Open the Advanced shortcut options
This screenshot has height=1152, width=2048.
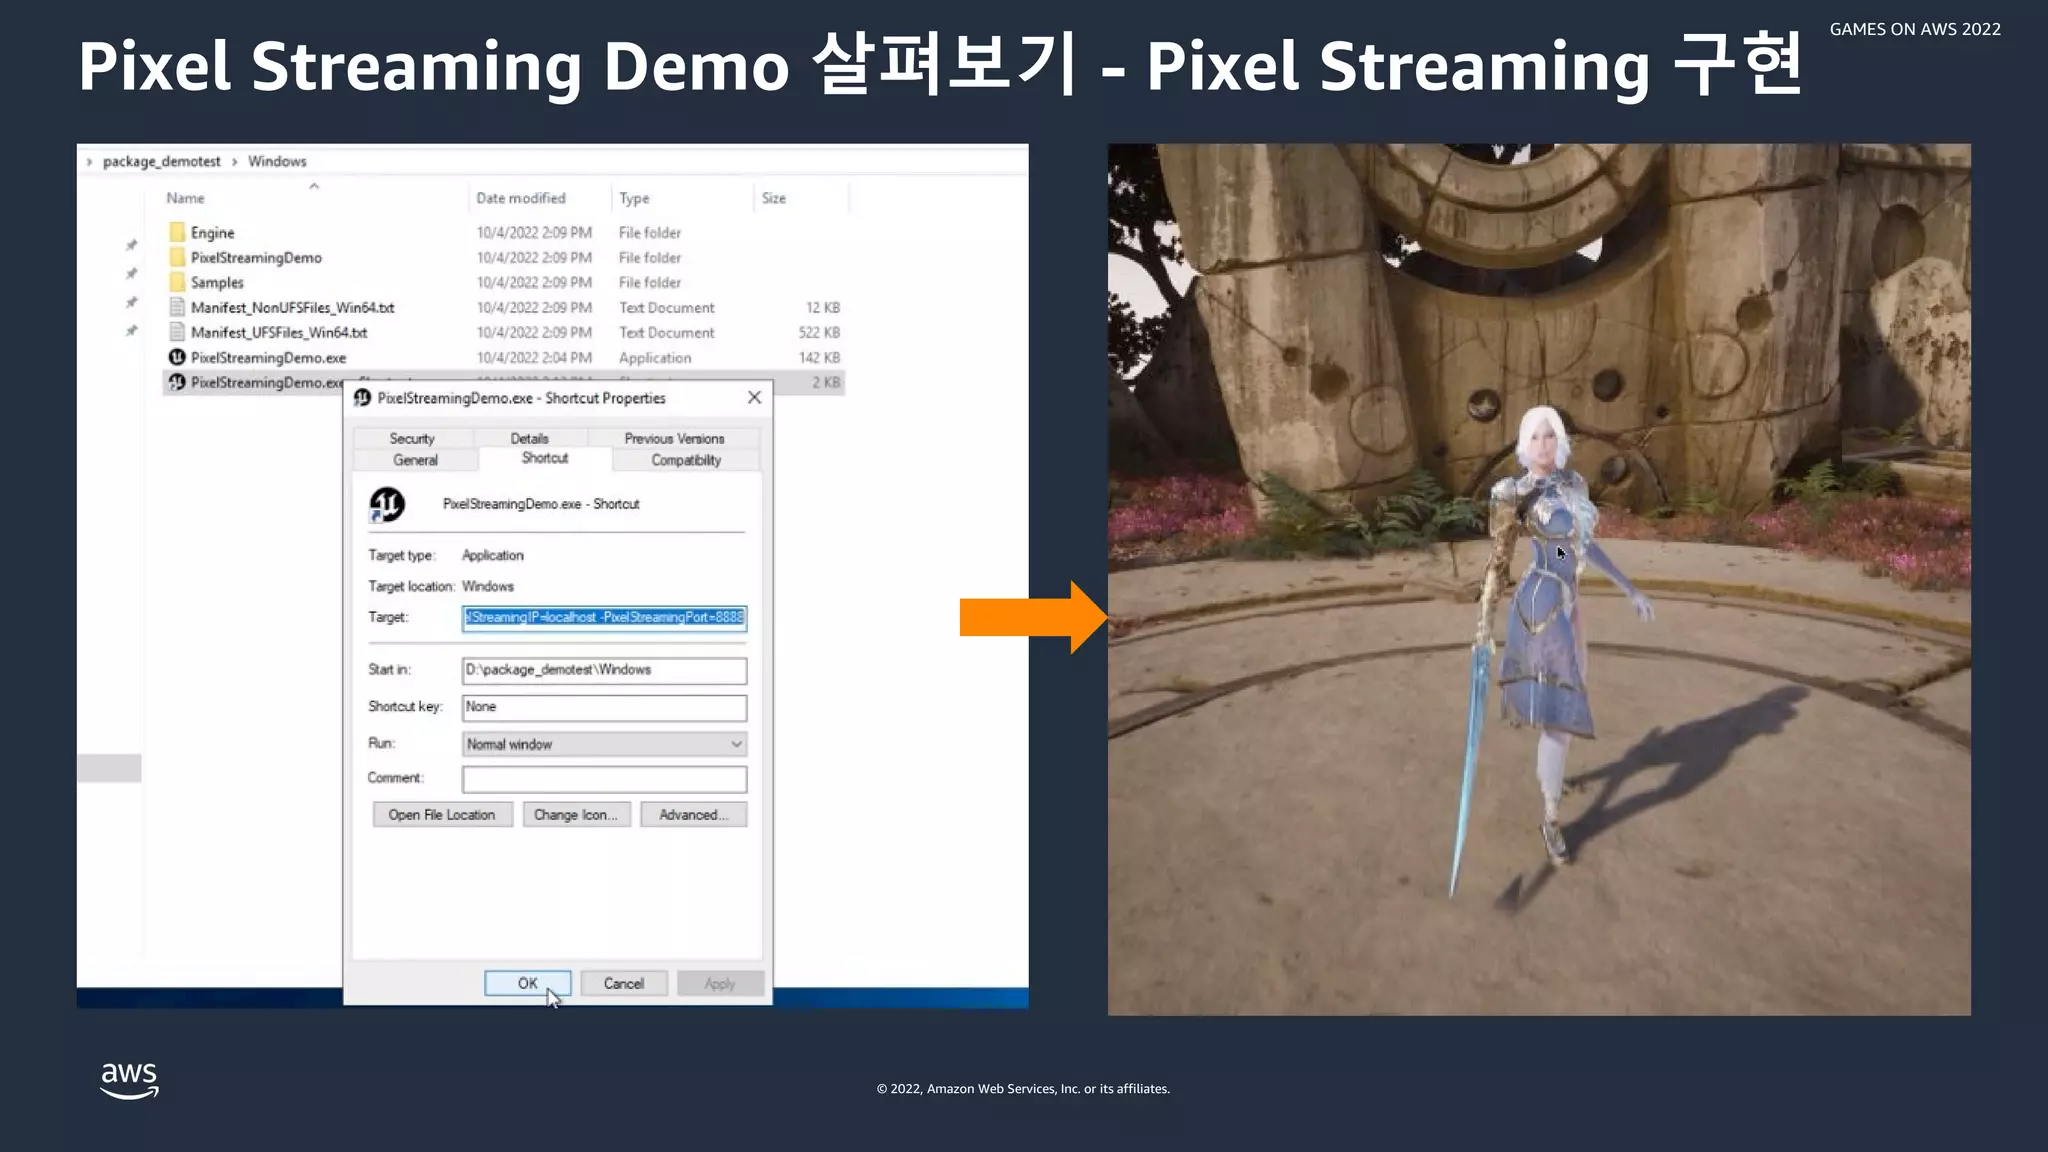click(693, 815)
